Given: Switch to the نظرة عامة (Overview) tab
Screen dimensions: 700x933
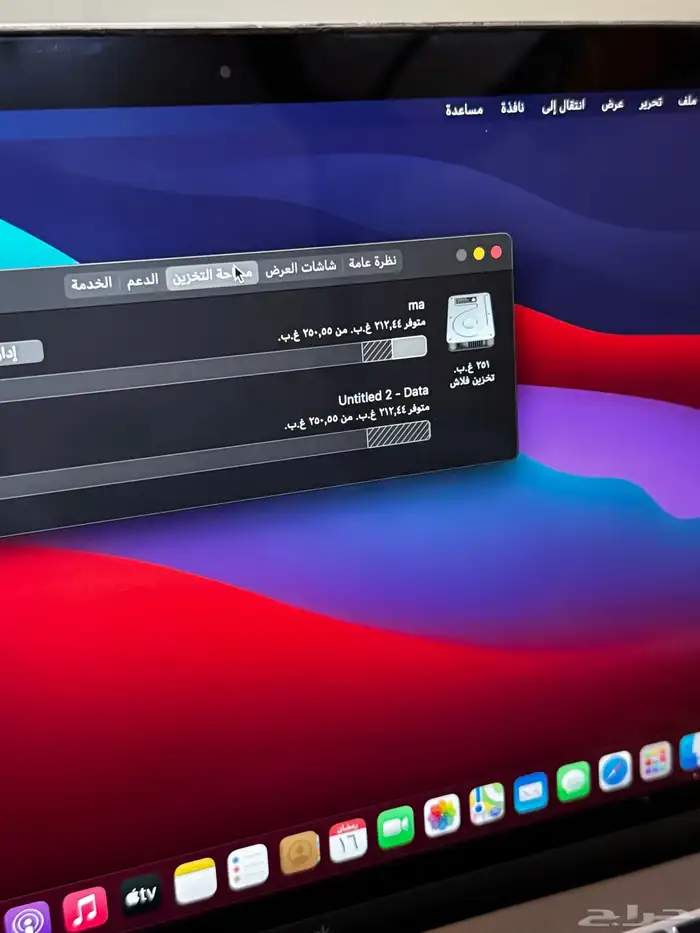Looking at the screenshot, I should coord(372,262).
